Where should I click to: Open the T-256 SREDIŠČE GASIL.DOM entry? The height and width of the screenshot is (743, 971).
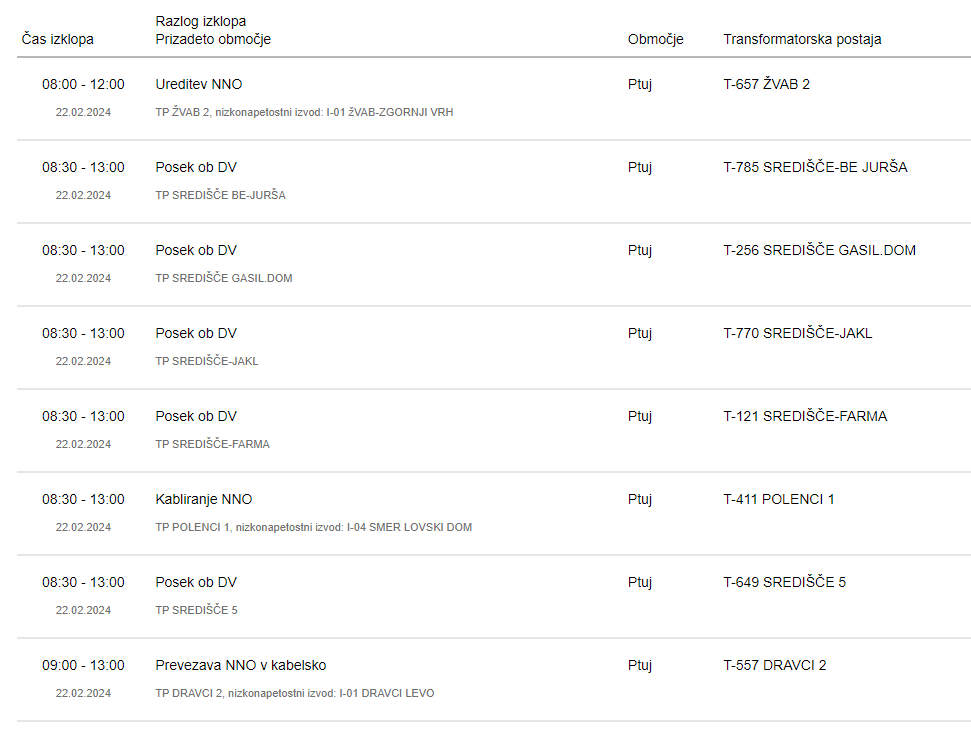pos(819,250)
